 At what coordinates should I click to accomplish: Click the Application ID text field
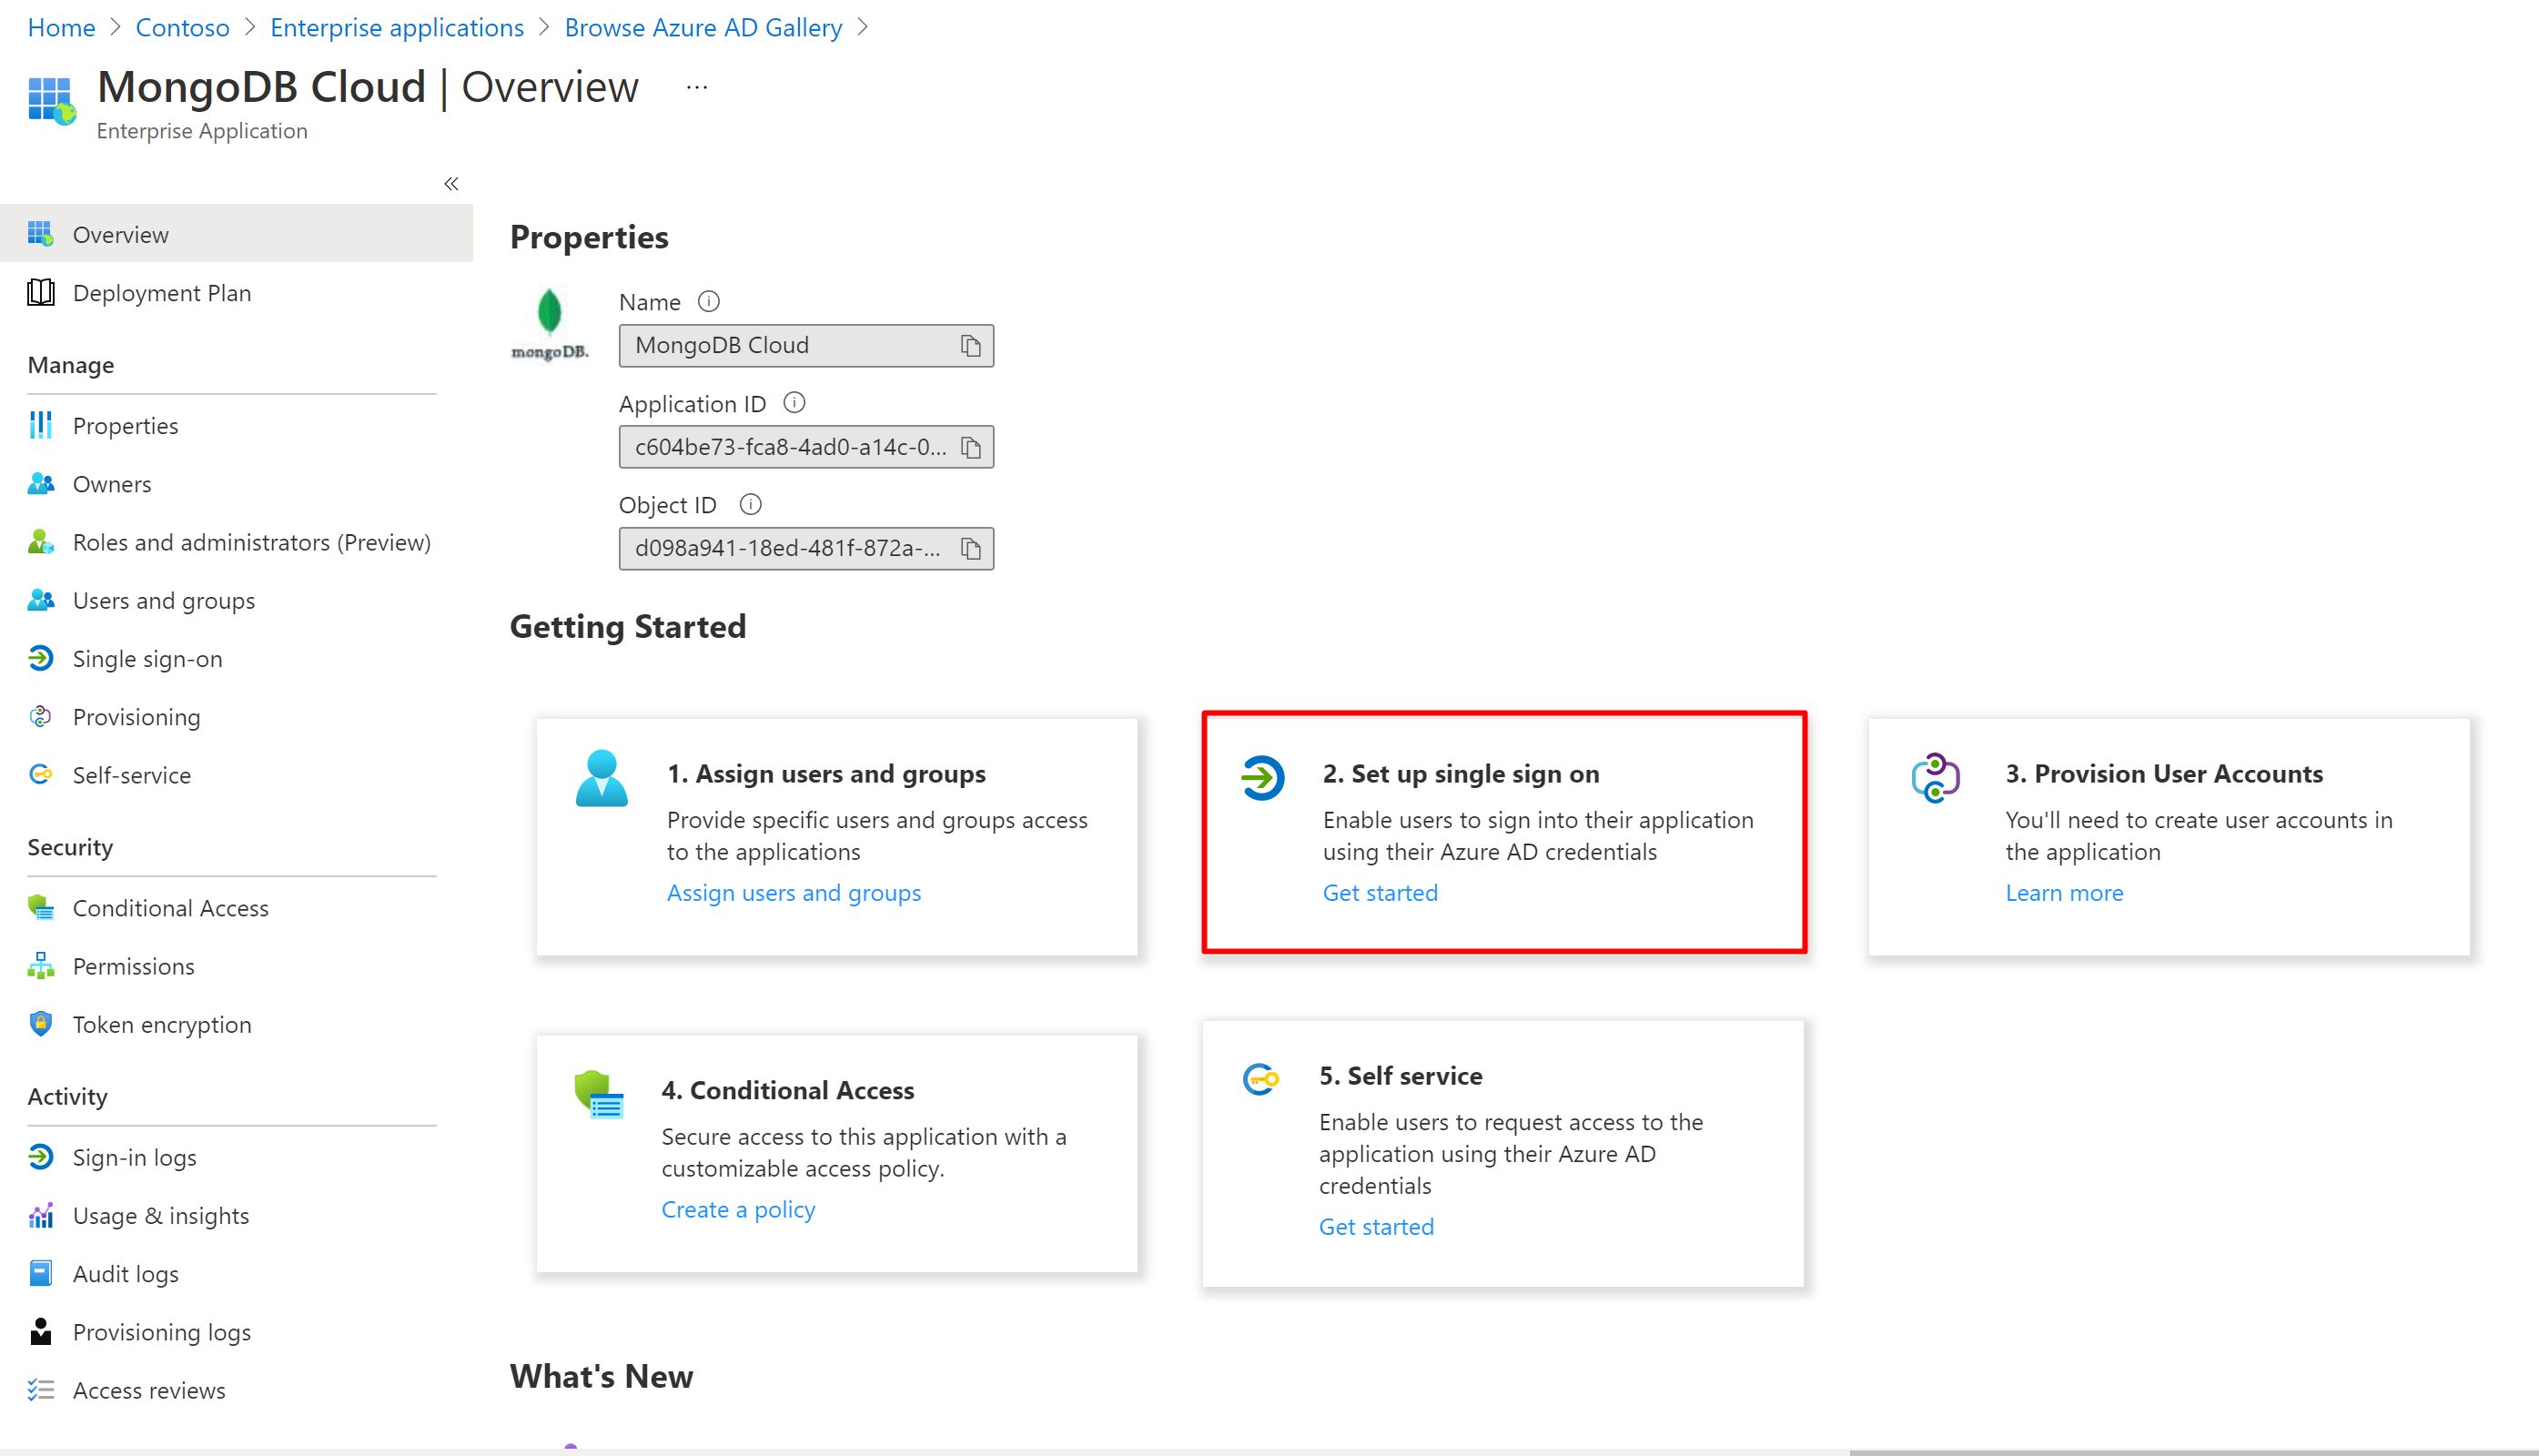[789, 447]
